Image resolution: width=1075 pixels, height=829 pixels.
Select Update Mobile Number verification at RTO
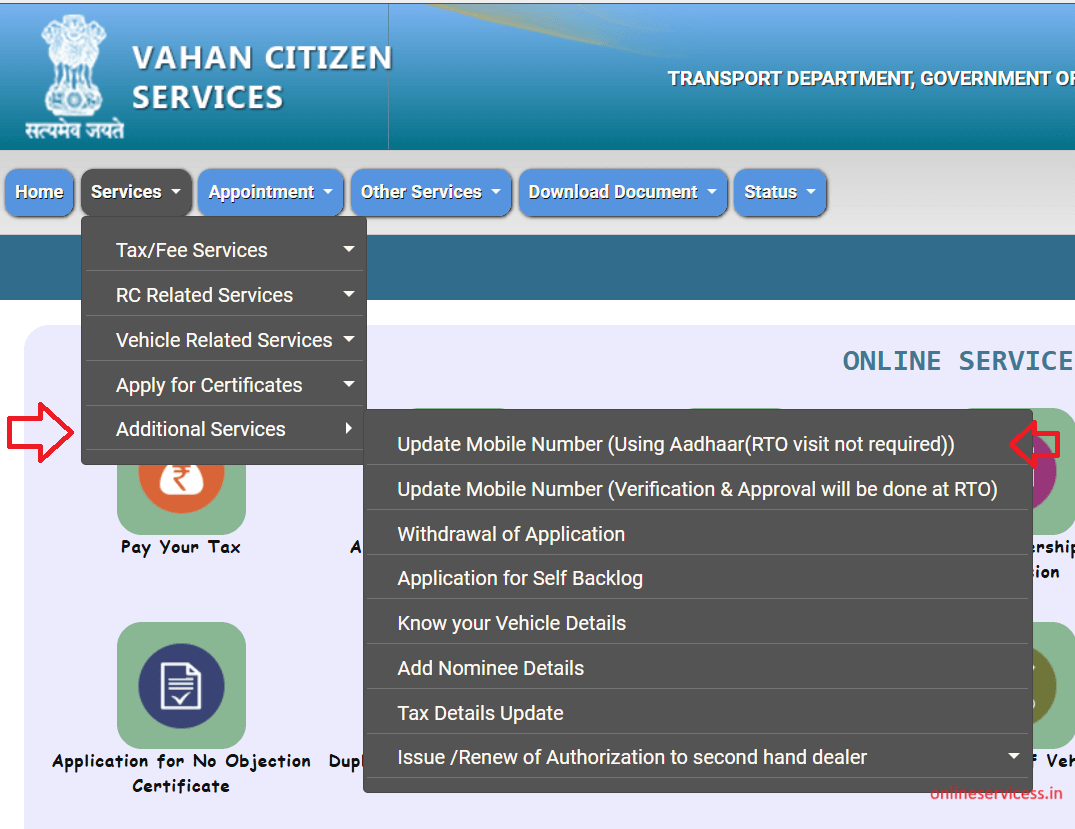click(698, 489)
